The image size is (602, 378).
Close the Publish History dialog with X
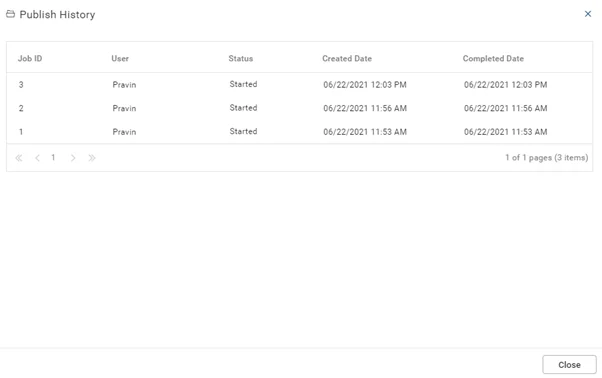pyautogui.click(x=587, y=14)
